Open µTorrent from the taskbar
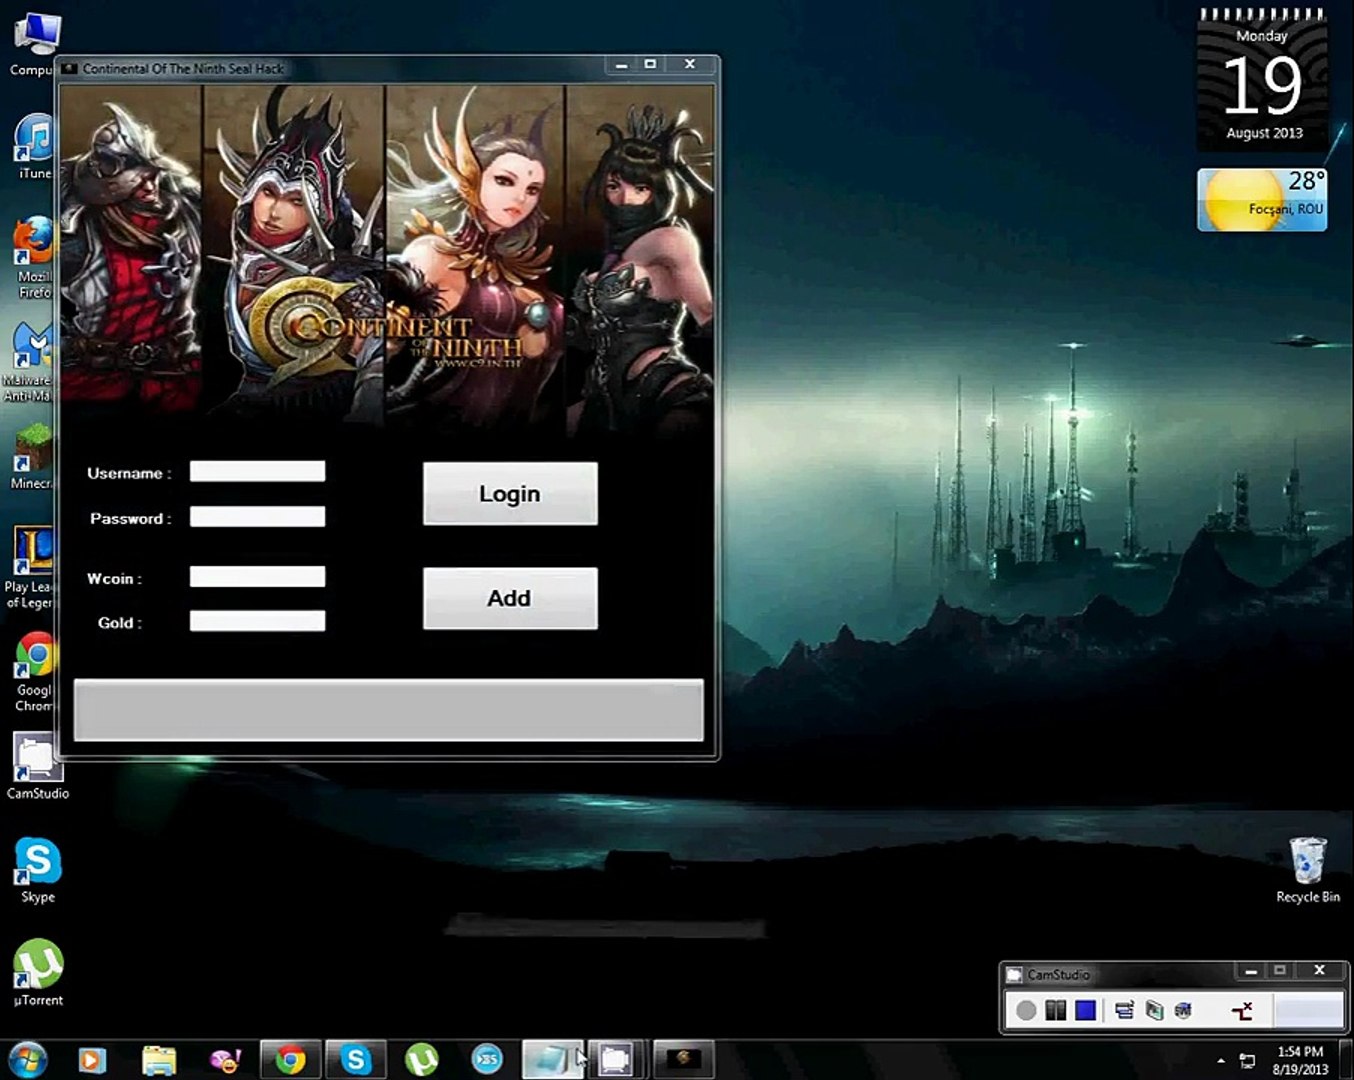 click(422, 1060)
